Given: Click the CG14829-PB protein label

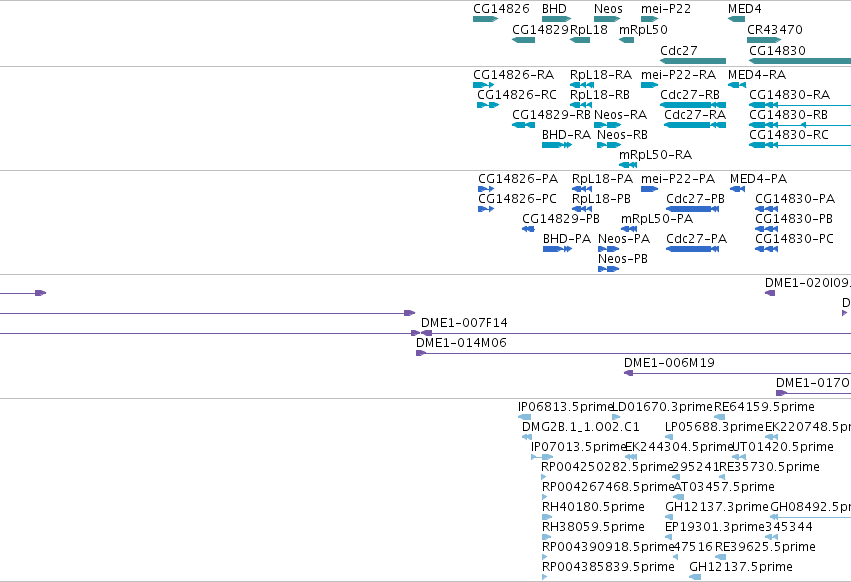Looking at the screenshot, I should coord(561,219).
